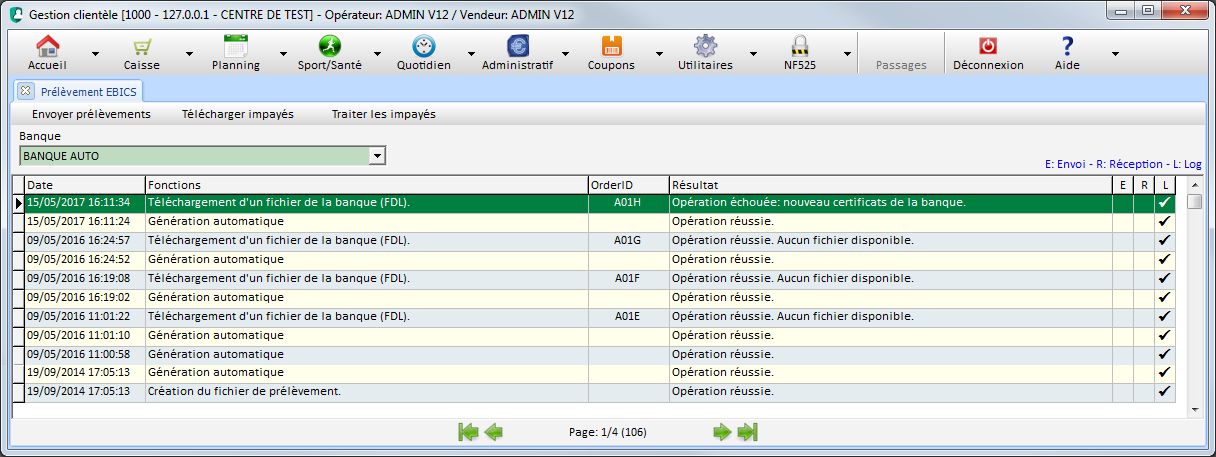The width and height of the screenshot is (1216, 457).
Task: Expand the Utilitaires dropdown arrow
Action: coord(753,53)
